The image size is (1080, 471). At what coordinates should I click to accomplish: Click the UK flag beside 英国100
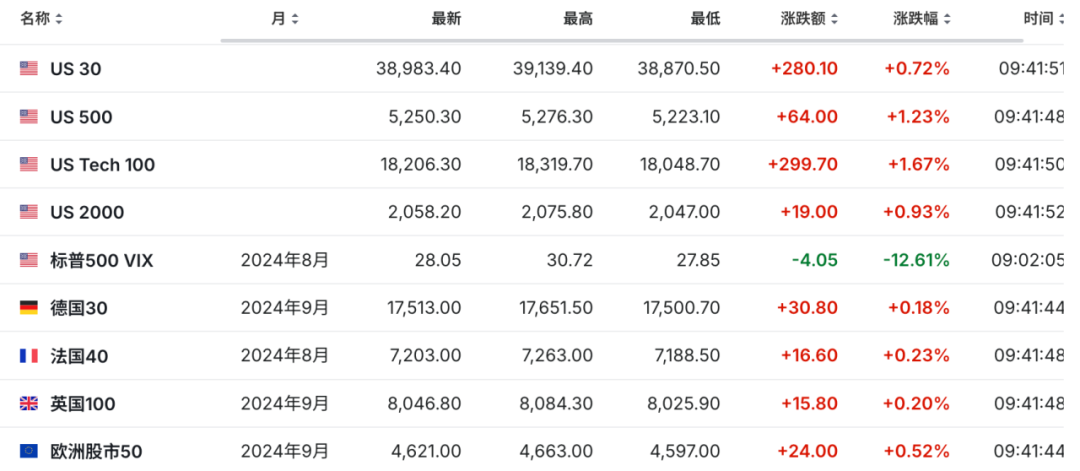28,404
